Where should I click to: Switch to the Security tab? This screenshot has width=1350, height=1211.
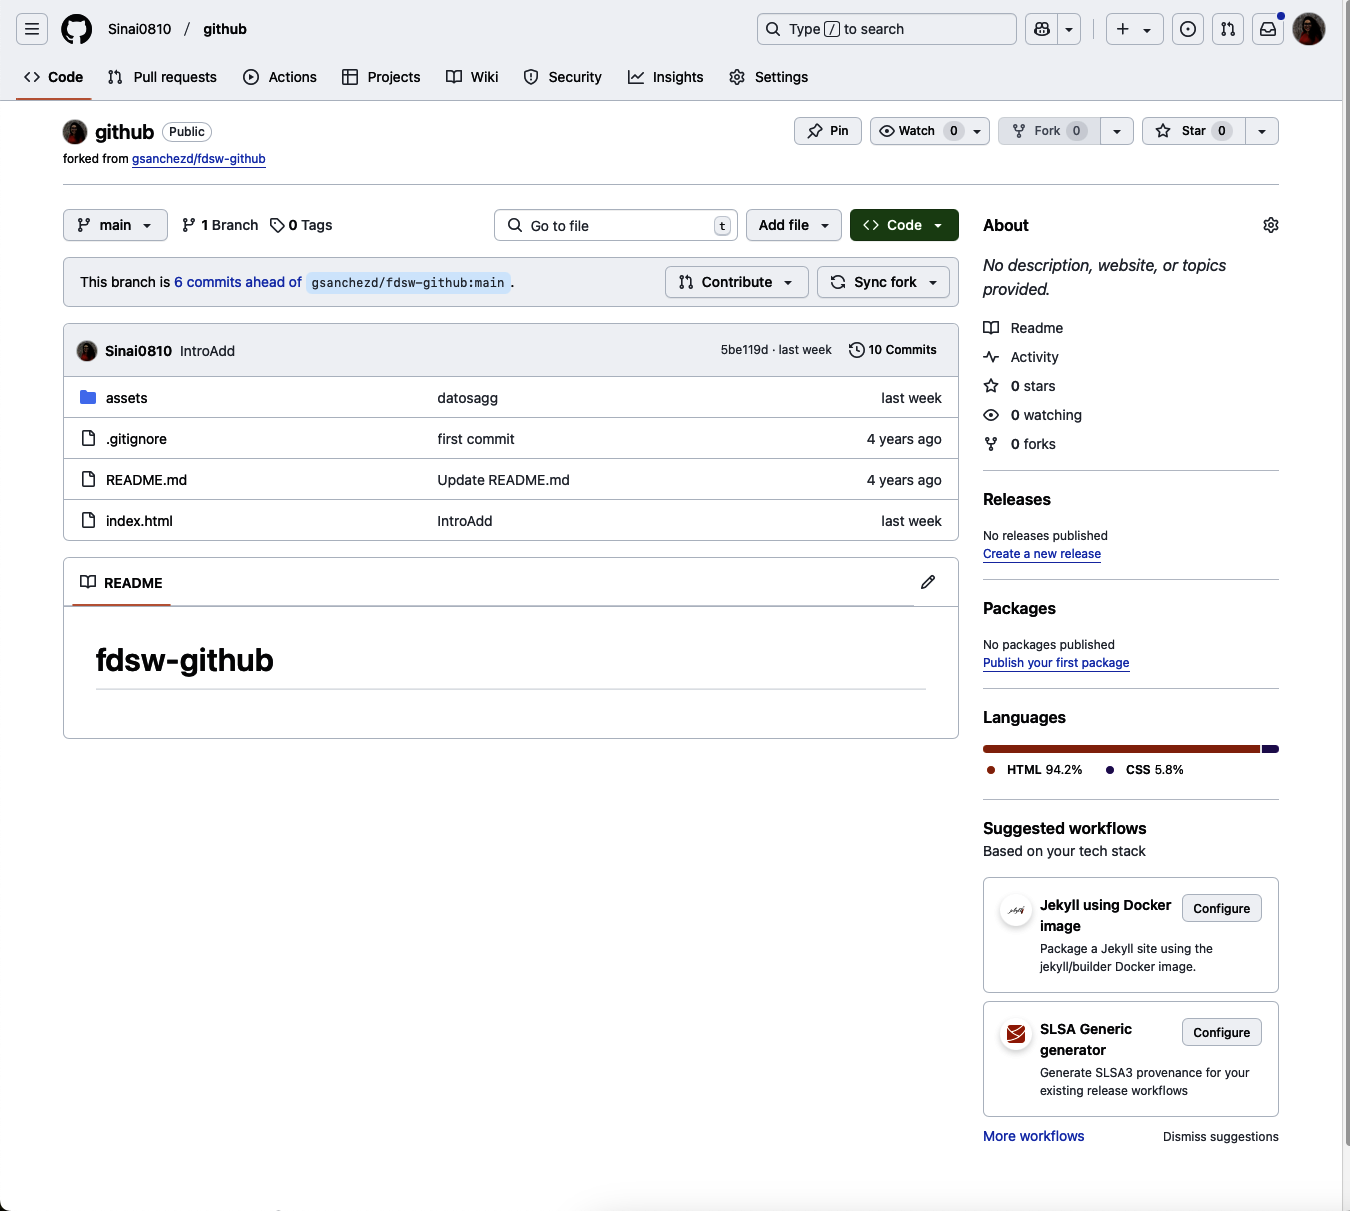pyautogui.click(x=563, y=77)
